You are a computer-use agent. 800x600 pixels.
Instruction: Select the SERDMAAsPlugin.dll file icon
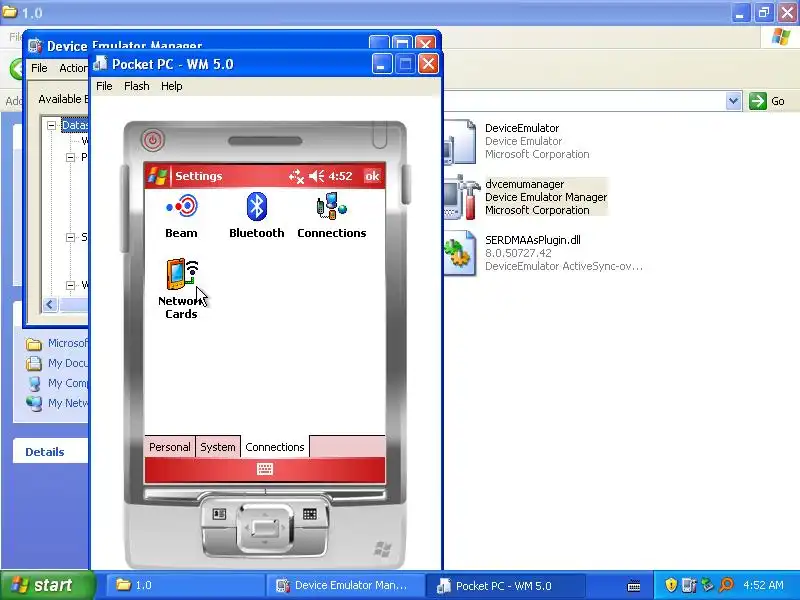[x=460, y=254]
